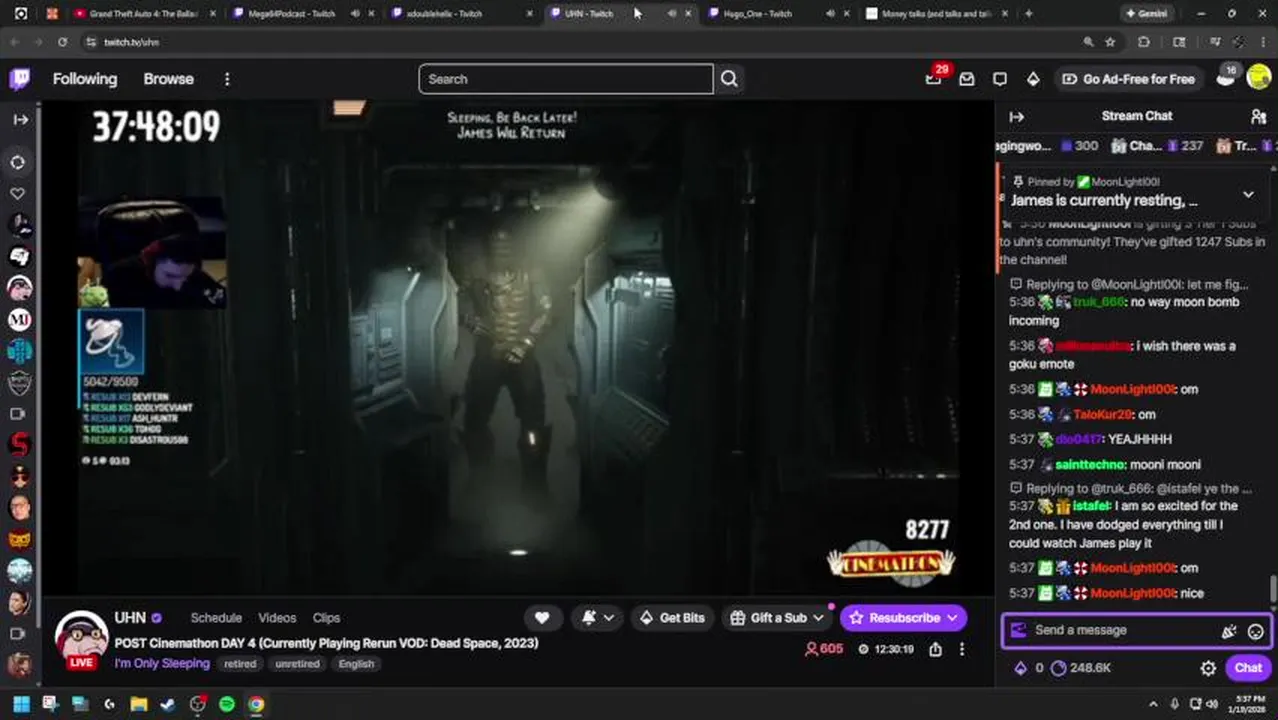Click the magnifier search button

pyautogui.click(x=729, y=79)
